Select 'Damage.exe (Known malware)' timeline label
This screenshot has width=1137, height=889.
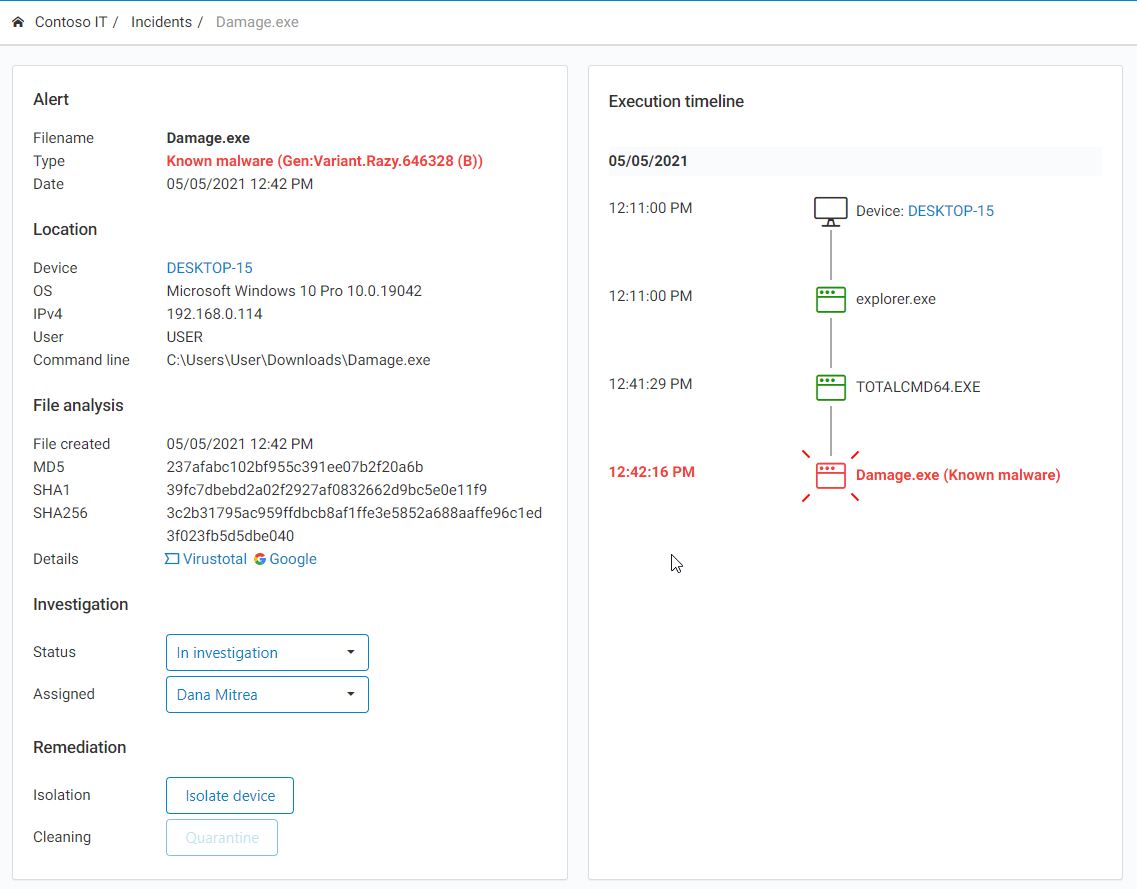point(958,475)
